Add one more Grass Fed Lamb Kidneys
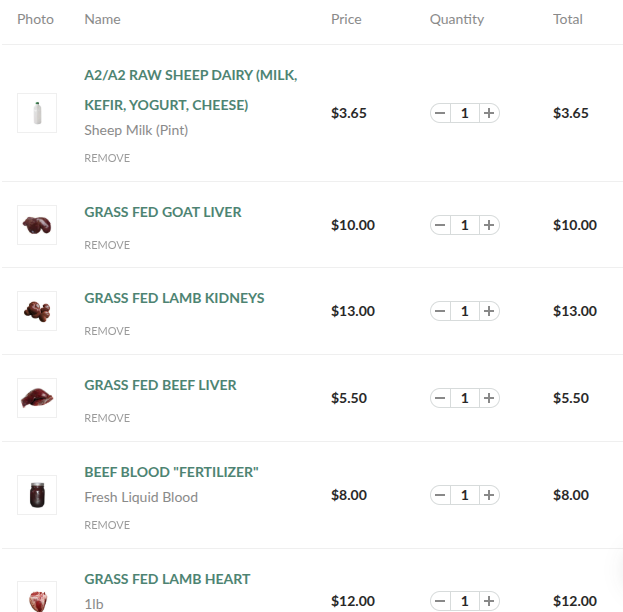 coord(489,311)
